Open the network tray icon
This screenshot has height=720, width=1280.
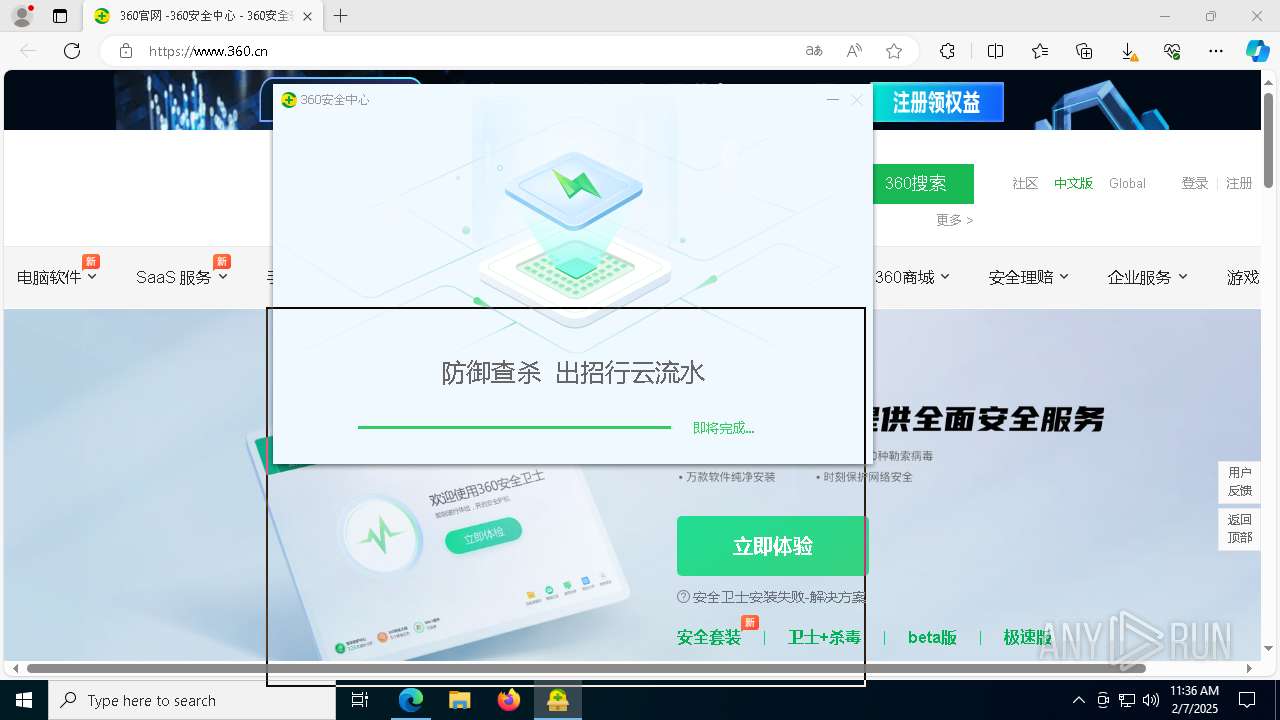(x=1127, y=700)
